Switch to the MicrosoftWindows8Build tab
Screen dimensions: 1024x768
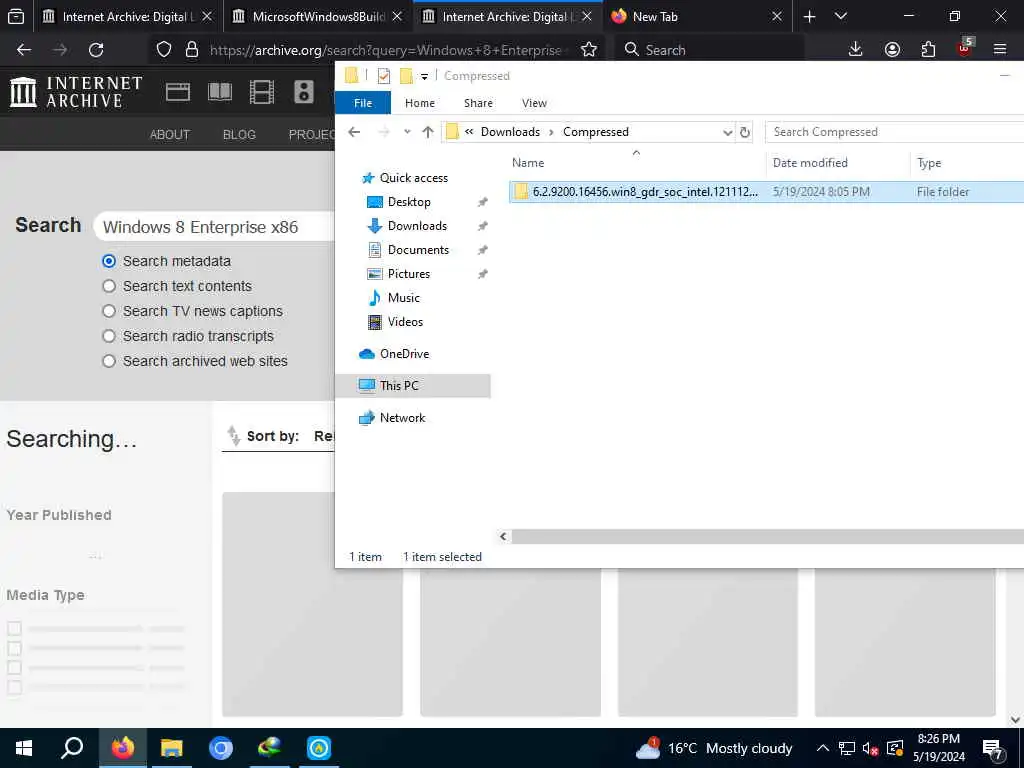pos(318,16)
